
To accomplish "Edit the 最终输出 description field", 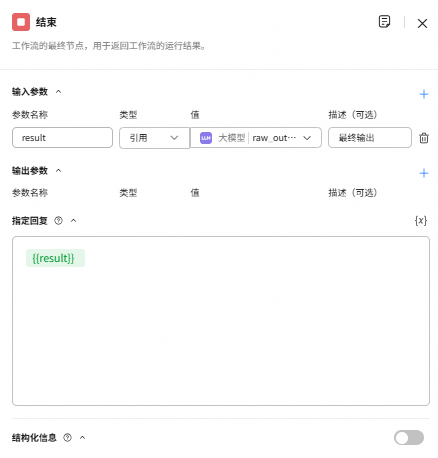I will click(x=370, y=137).
